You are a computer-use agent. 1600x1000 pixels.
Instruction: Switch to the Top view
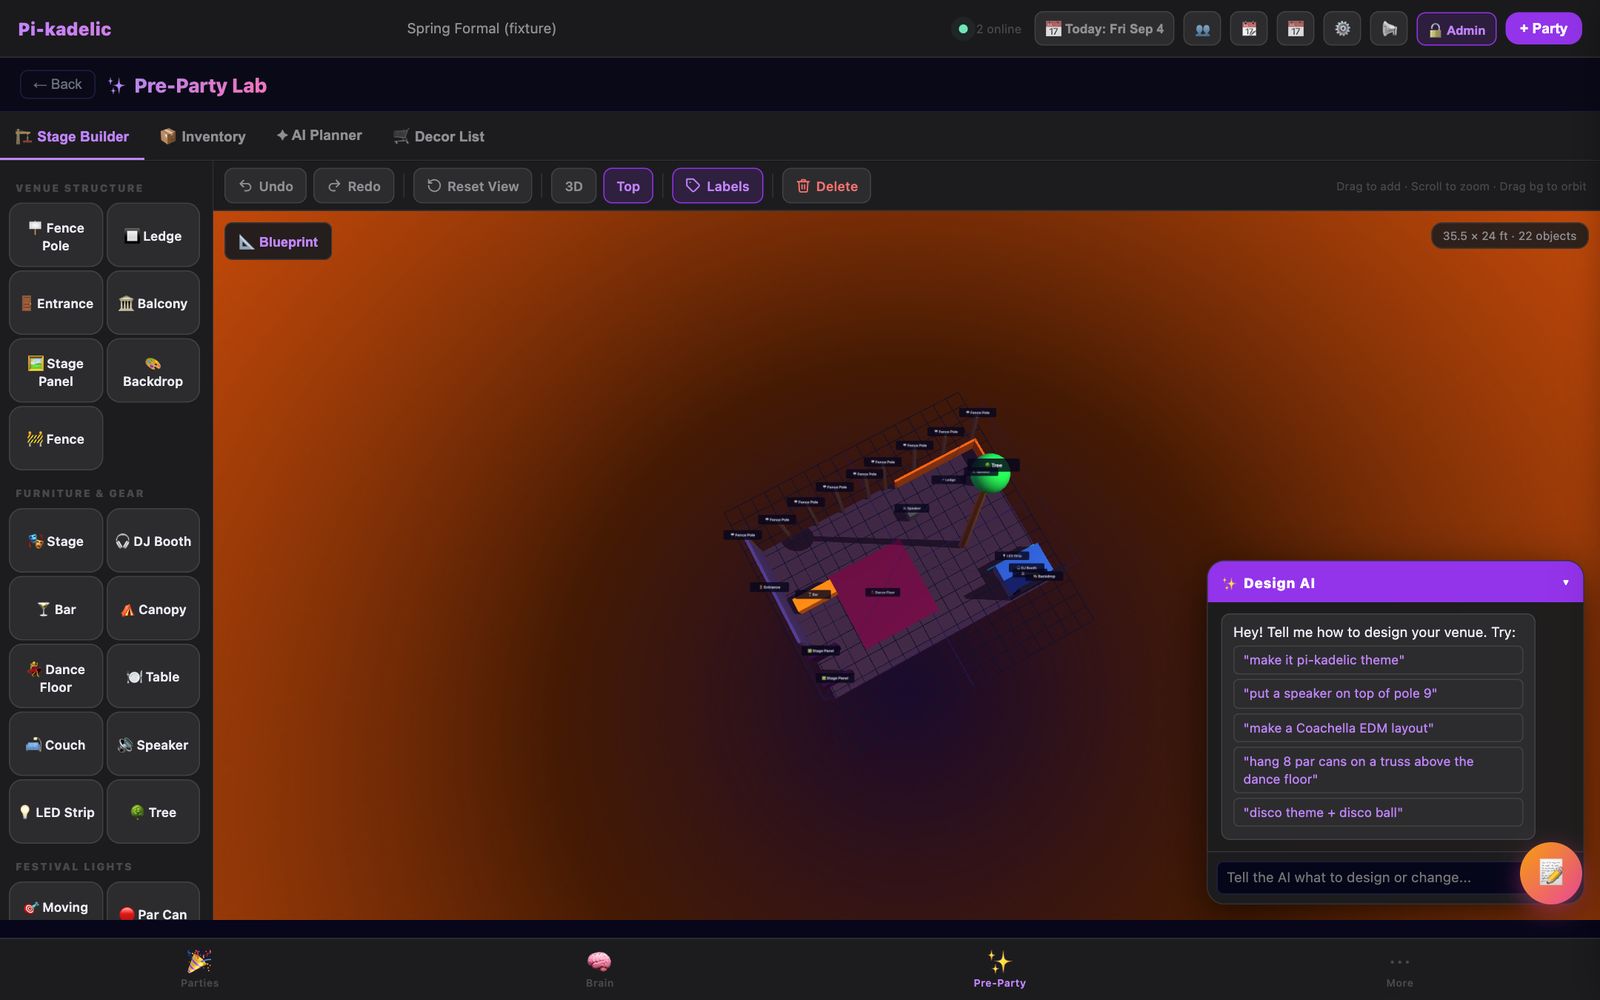pos(628,186)
